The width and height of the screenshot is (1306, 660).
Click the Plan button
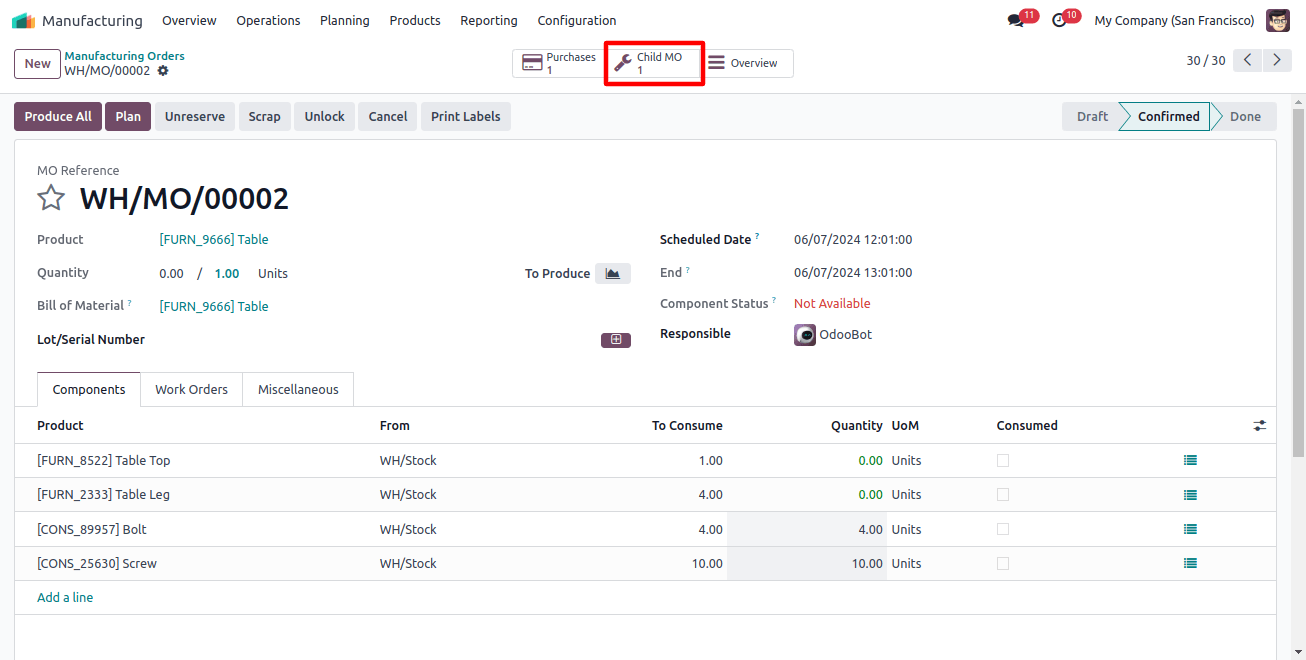point(128,117)
